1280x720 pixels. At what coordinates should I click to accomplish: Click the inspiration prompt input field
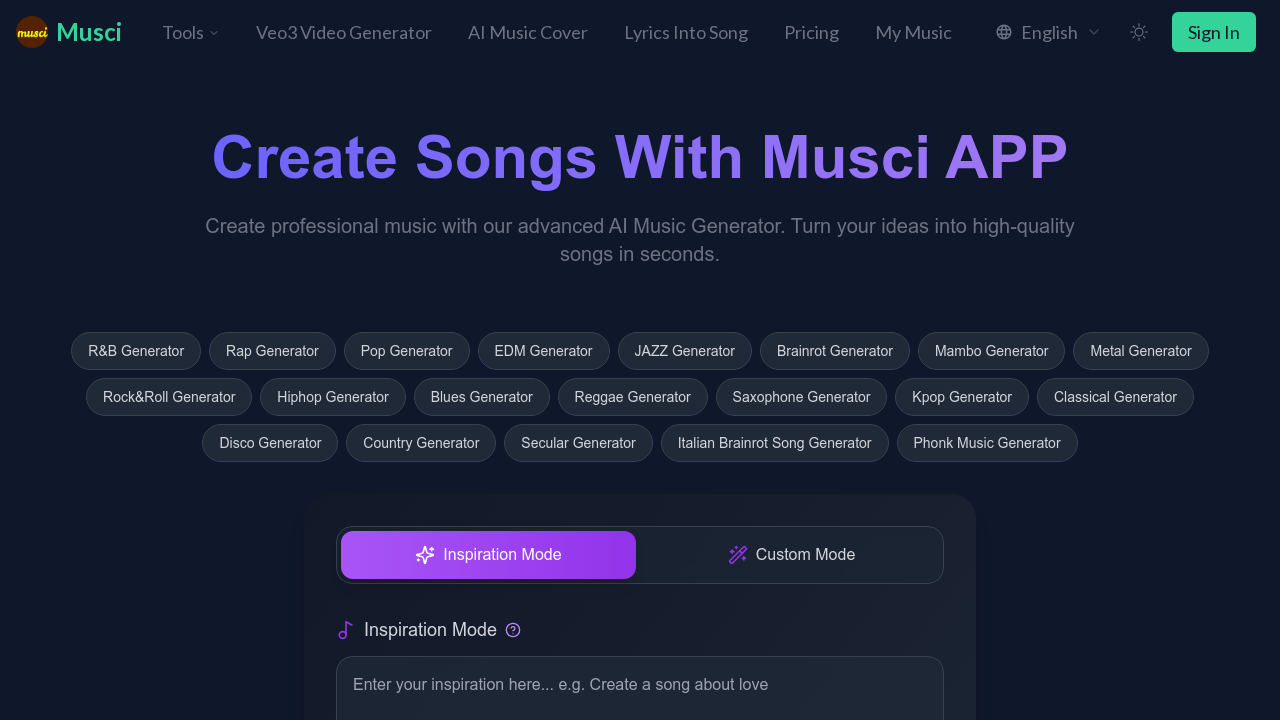[x=640, y=685]
